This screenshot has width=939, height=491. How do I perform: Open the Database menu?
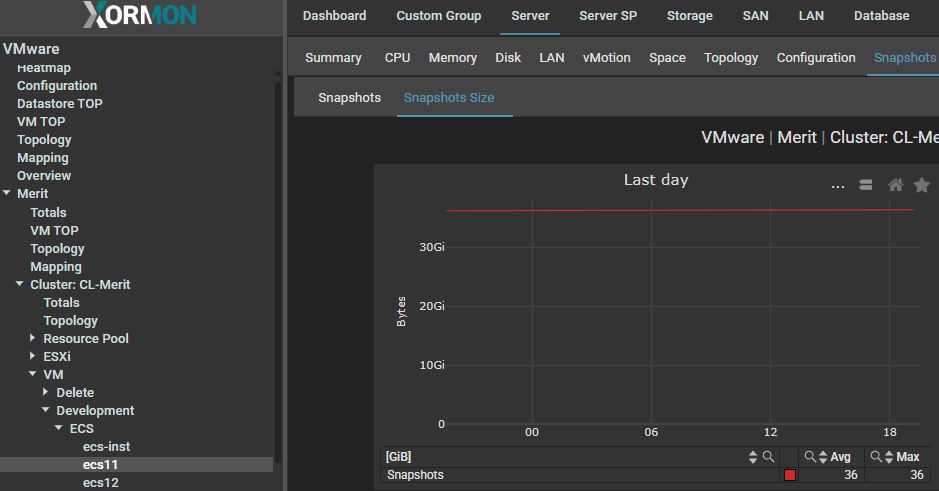(882, 16)
